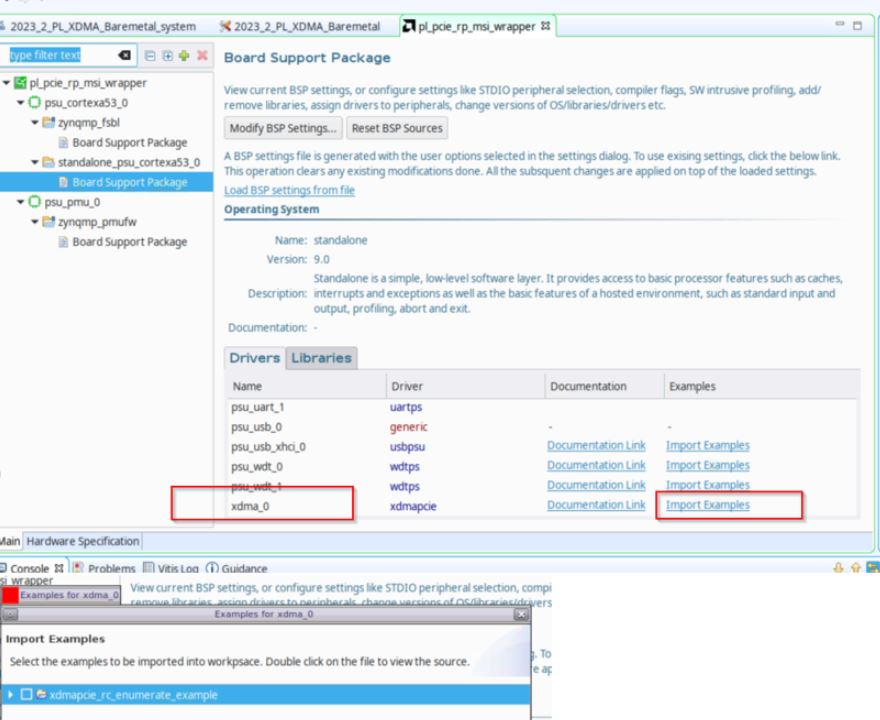Switch to the Libraries tab
Viewport: 880px width, 720px height.
[x=322, y=358]
